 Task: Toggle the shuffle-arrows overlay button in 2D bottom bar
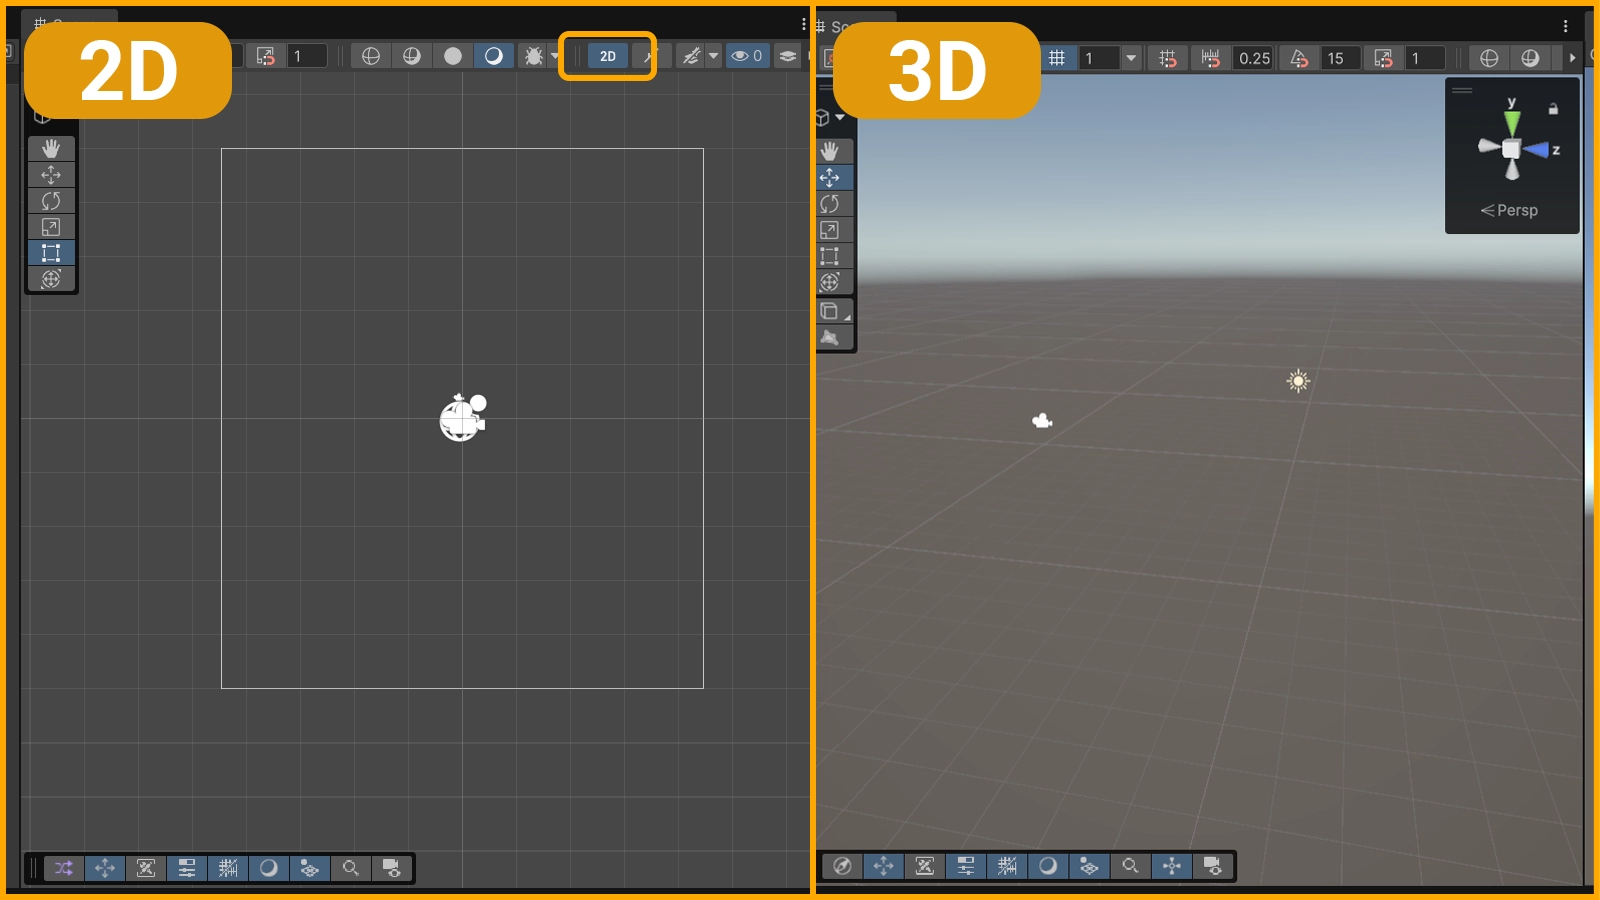tap(64, 868)
